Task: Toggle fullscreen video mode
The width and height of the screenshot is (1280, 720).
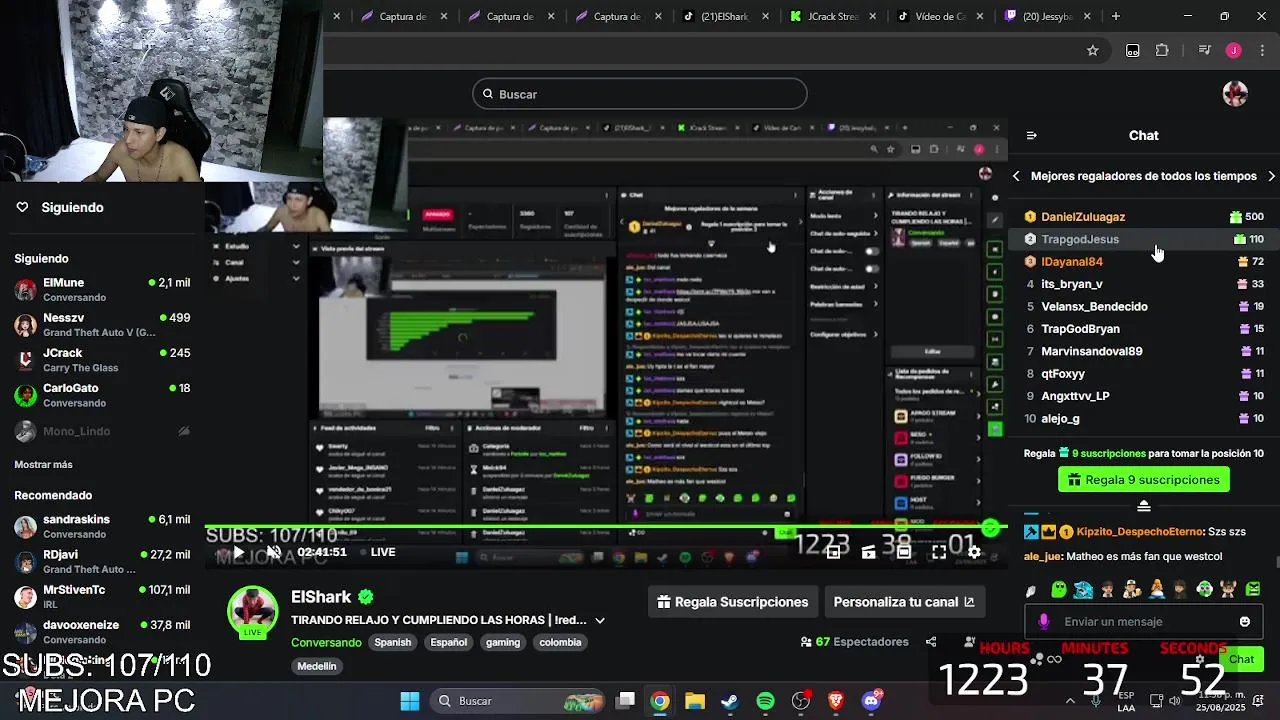Action: coord(939,552)
